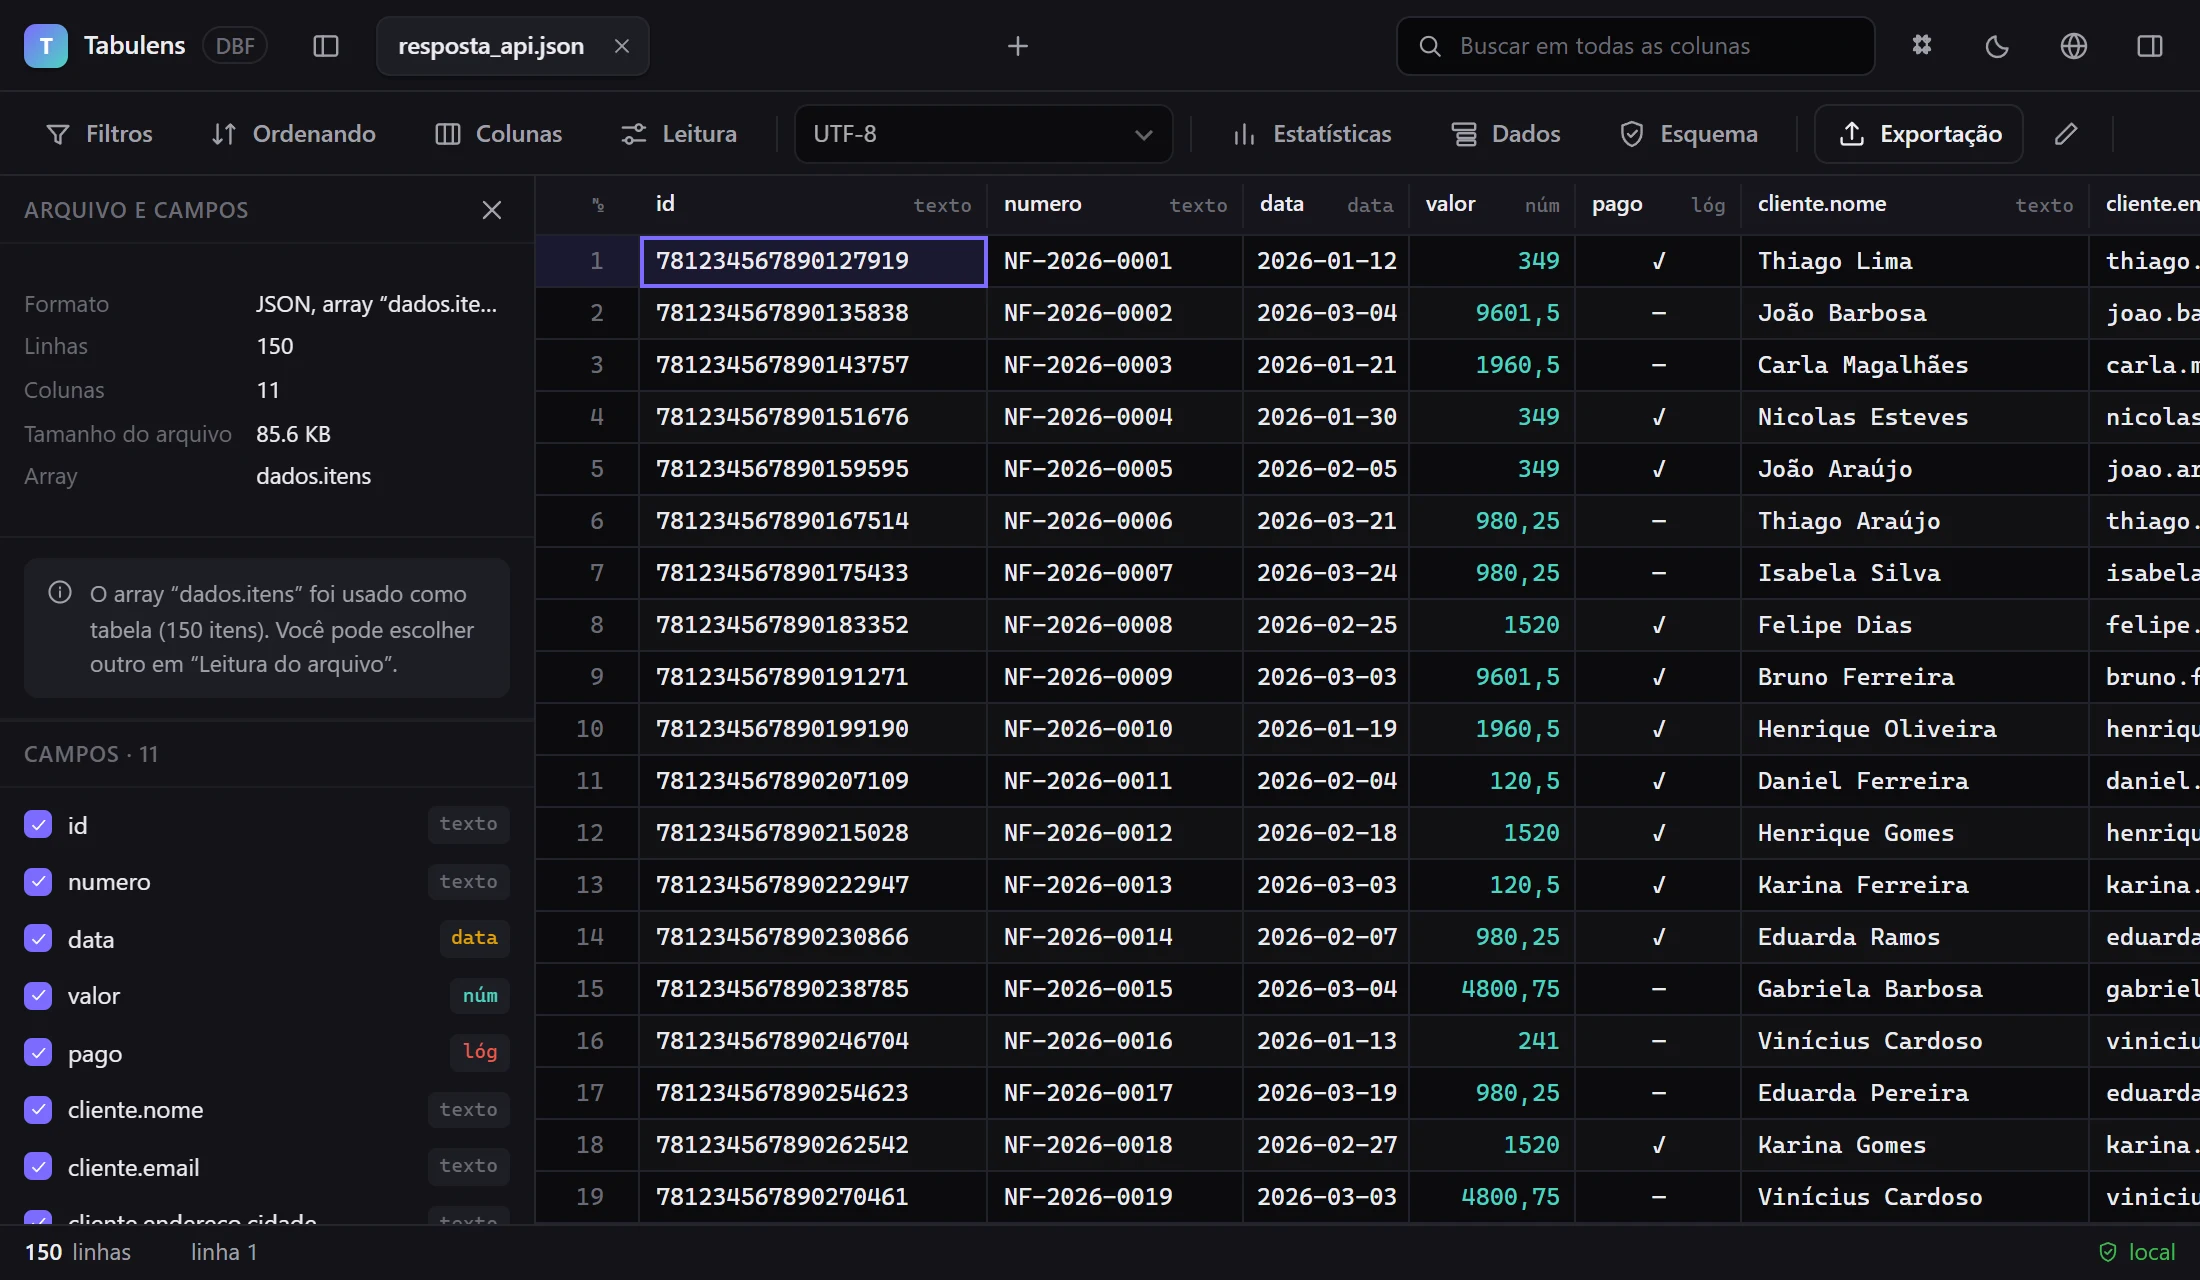The image size is (2200, 1280).
Task: Close the resposta_api.json tab
Action: click(x=622, y=46)
